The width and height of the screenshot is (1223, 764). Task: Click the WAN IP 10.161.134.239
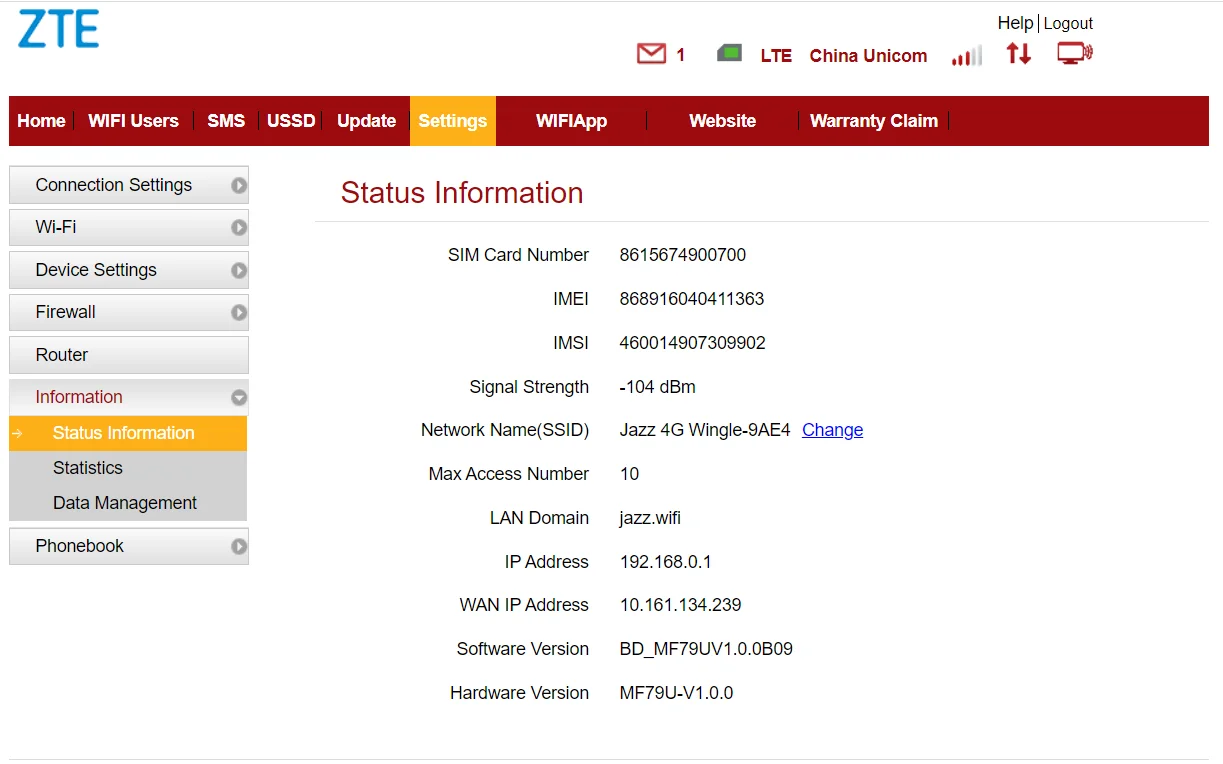pyautogui.click(x=681, y=605)
